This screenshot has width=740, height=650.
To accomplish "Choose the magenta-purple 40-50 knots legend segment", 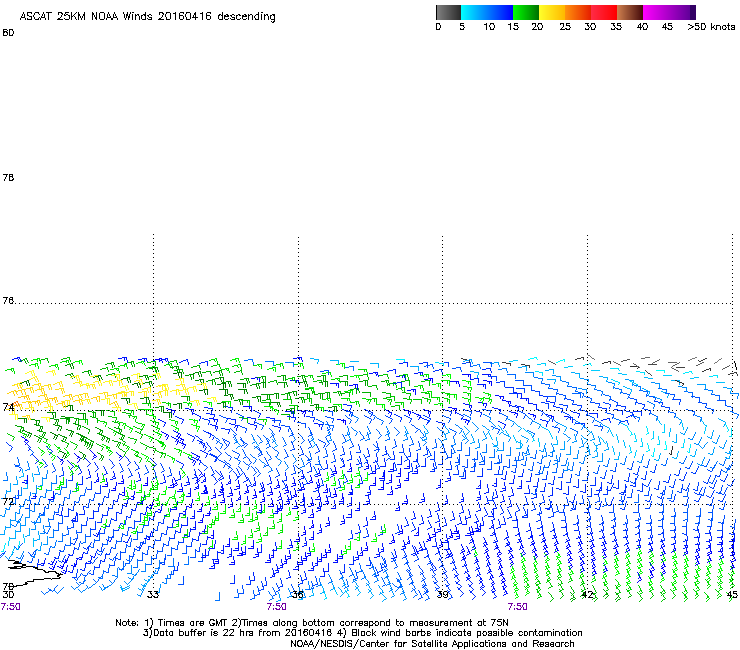I will pos(669,12).
